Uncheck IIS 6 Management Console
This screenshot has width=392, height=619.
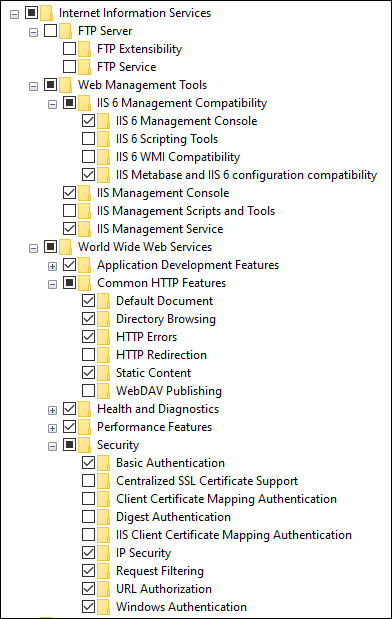(x=88, y=120)
